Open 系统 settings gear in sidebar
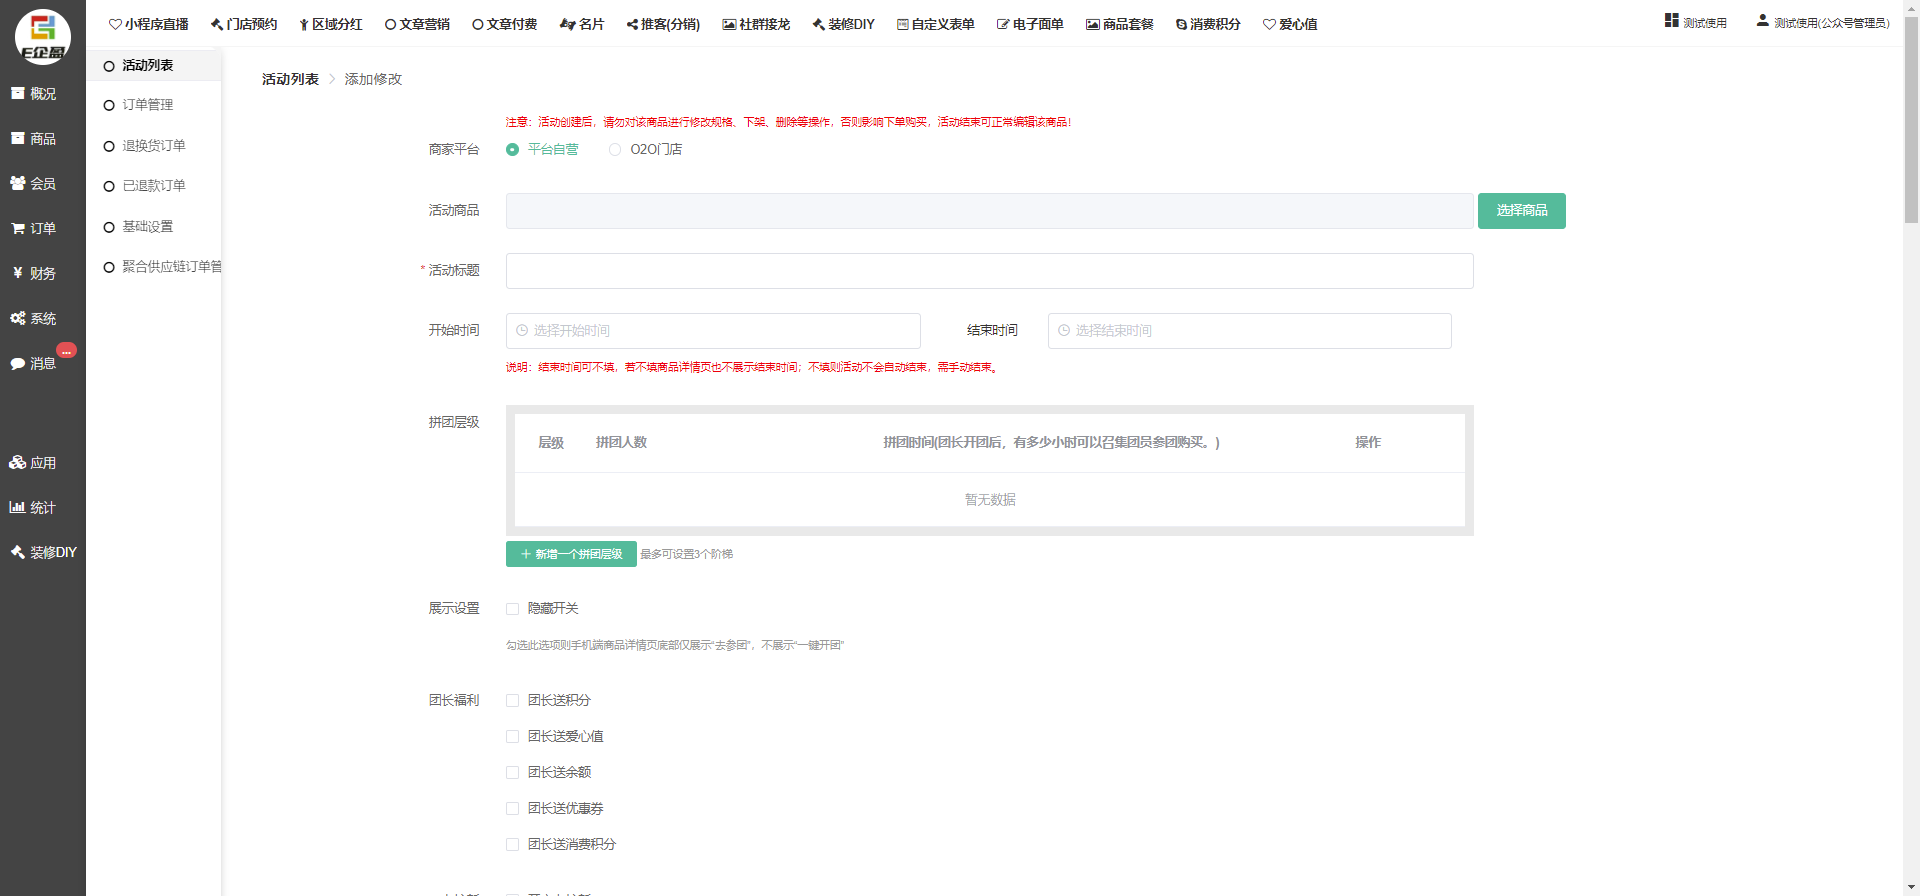Screen dimensions: 1920x896 point(33,319)
